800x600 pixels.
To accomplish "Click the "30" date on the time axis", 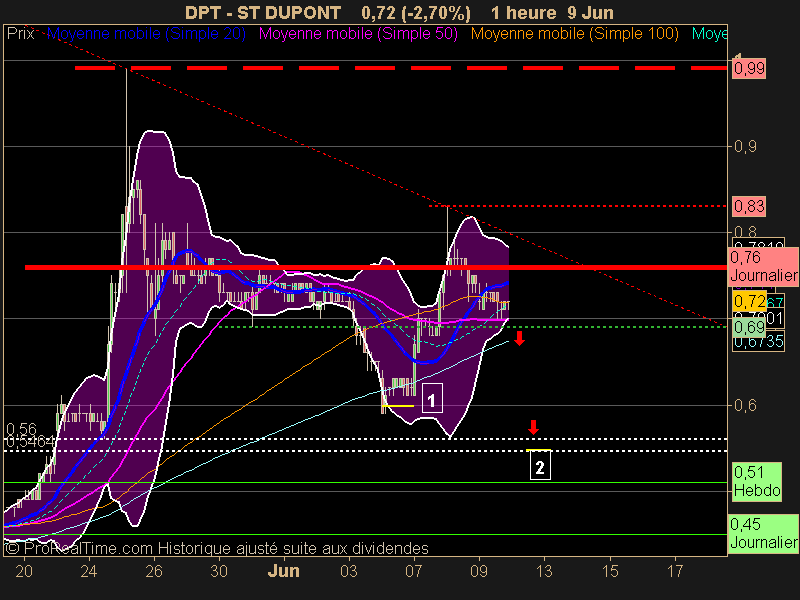I will pos(219,571).
